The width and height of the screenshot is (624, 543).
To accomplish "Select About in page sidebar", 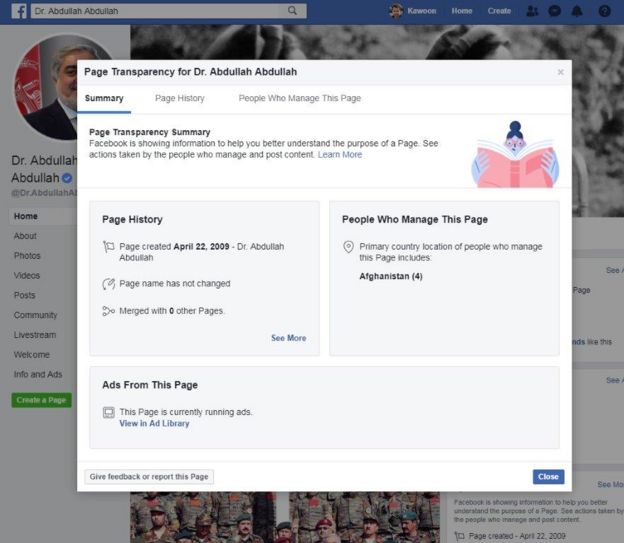I will [x=25, y=236].
